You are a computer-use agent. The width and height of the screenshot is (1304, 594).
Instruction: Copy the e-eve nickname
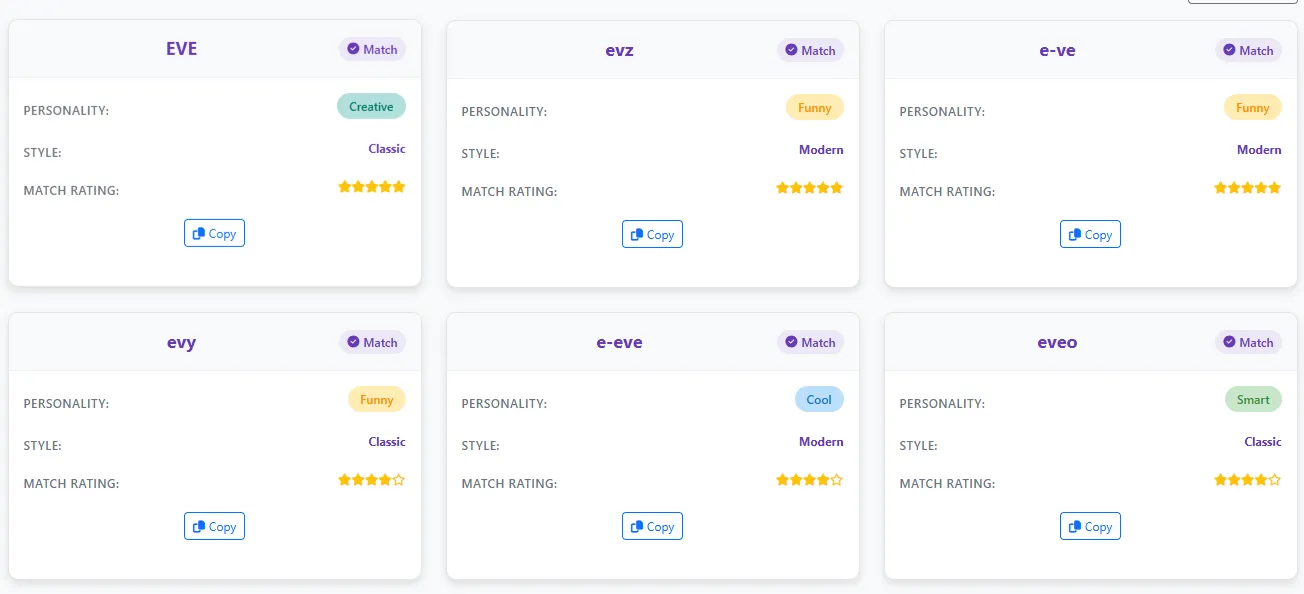[x=652, y=527]
